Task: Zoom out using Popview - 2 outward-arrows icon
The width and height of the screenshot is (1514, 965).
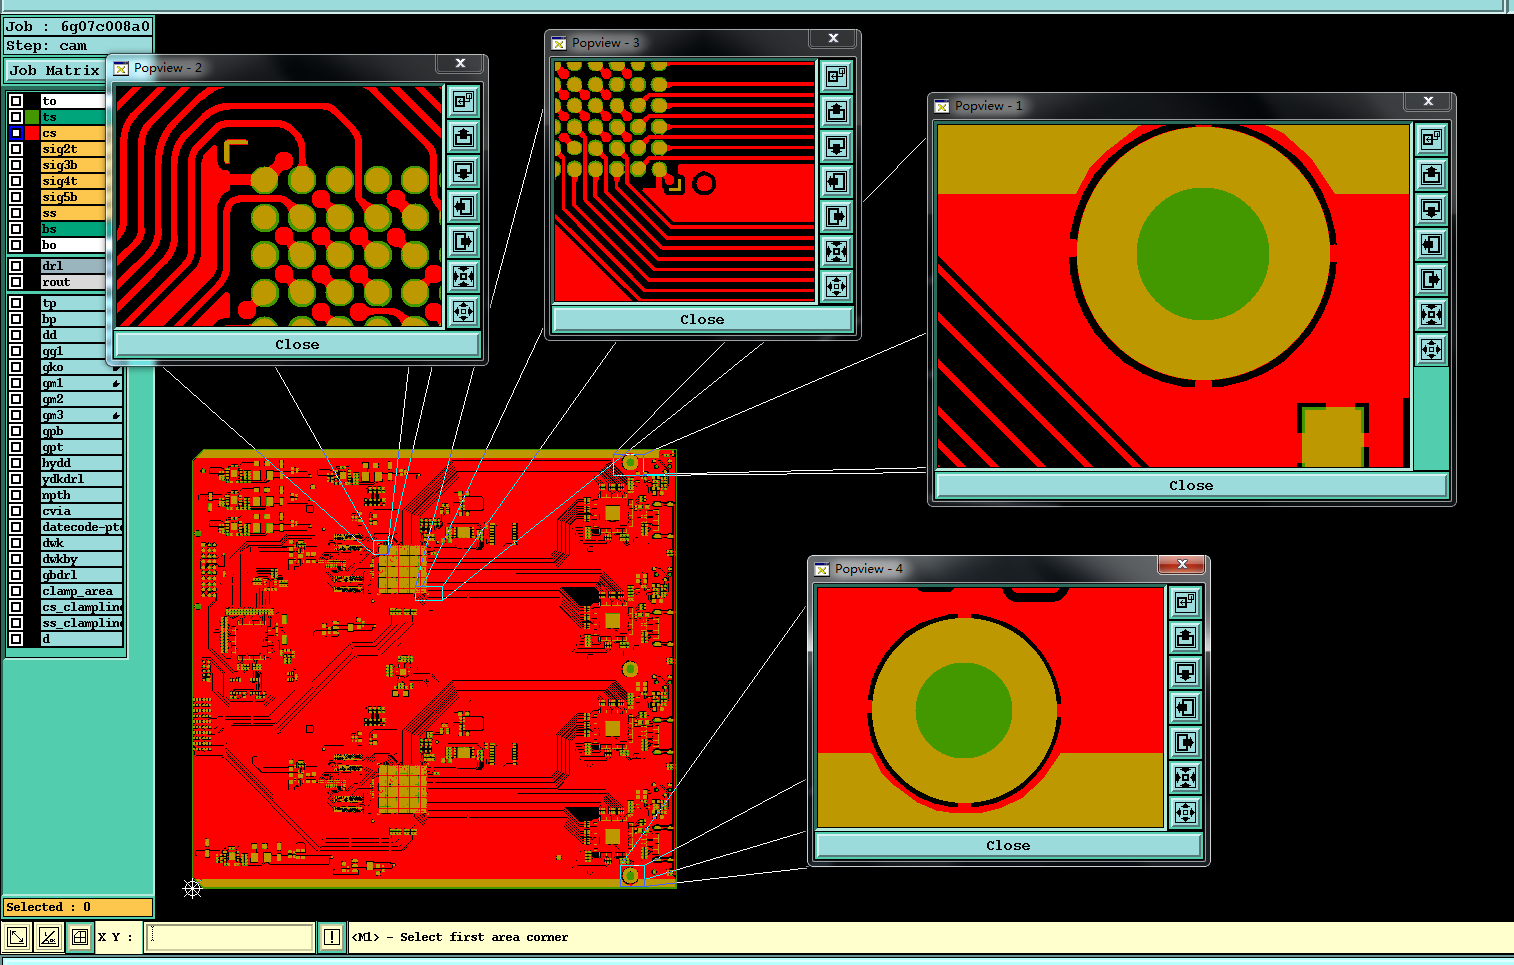Action: point(463,311)
